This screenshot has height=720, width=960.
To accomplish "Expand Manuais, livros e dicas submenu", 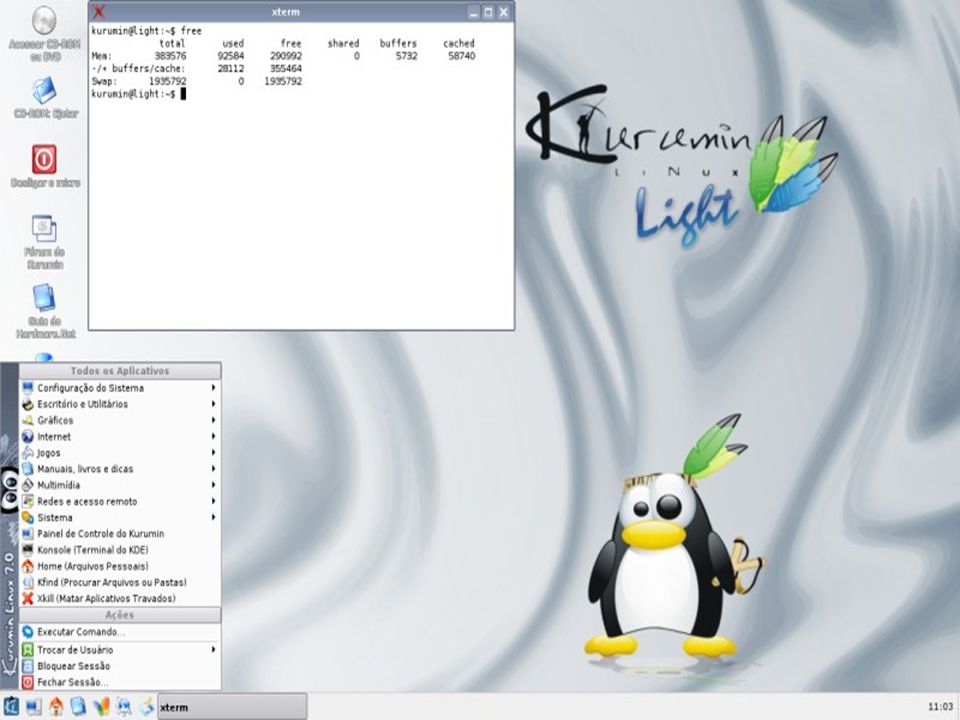I will (120, 469).
